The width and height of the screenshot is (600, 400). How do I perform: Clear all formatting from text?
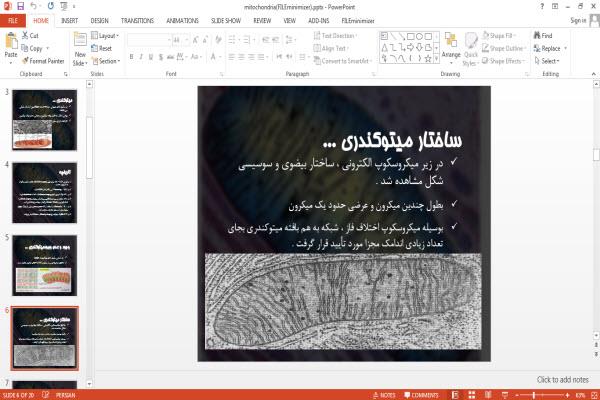coord(218,39)
